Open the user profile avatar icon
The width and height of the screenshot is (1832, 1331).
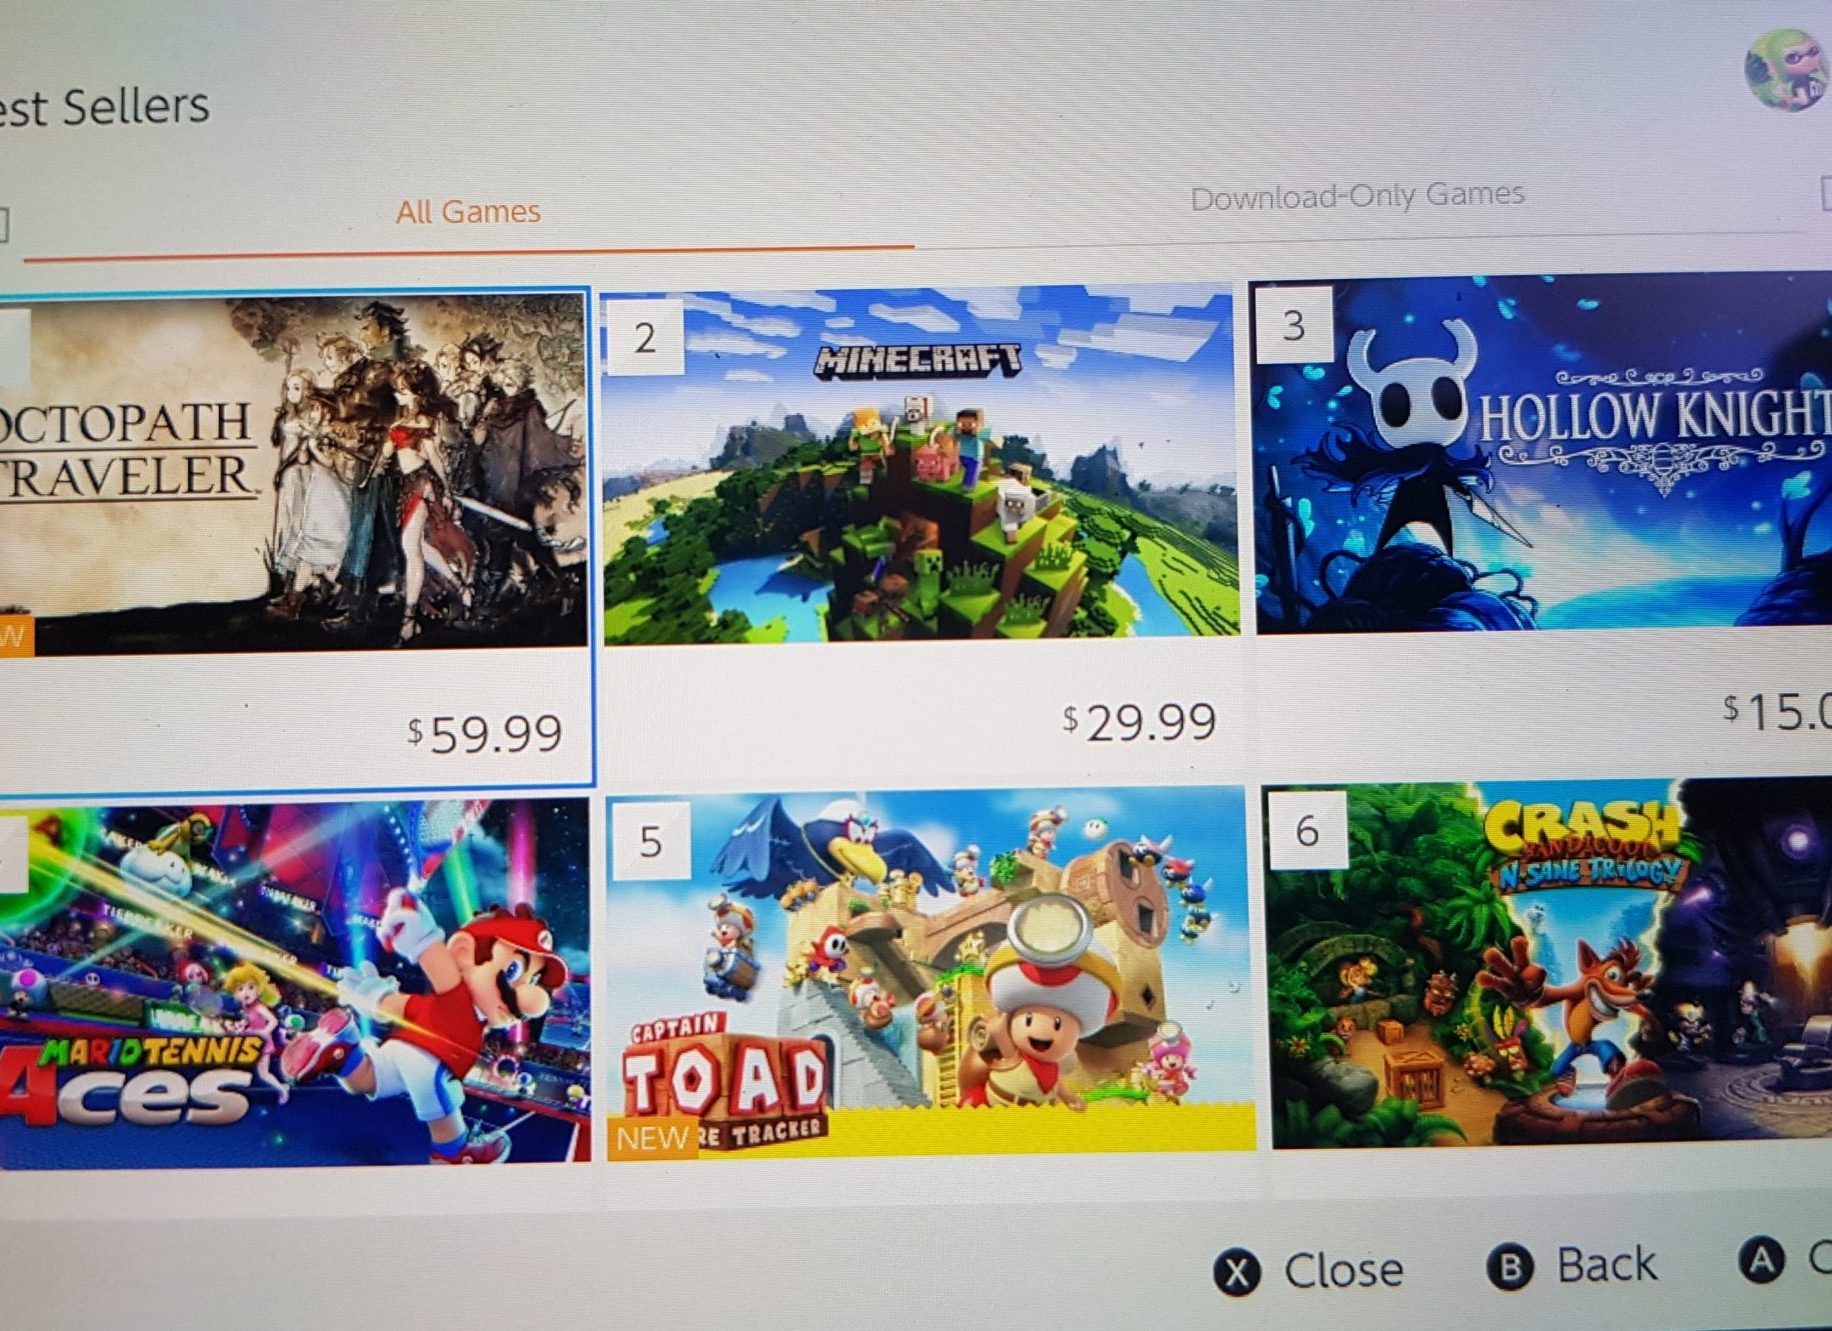[1788, 70]
